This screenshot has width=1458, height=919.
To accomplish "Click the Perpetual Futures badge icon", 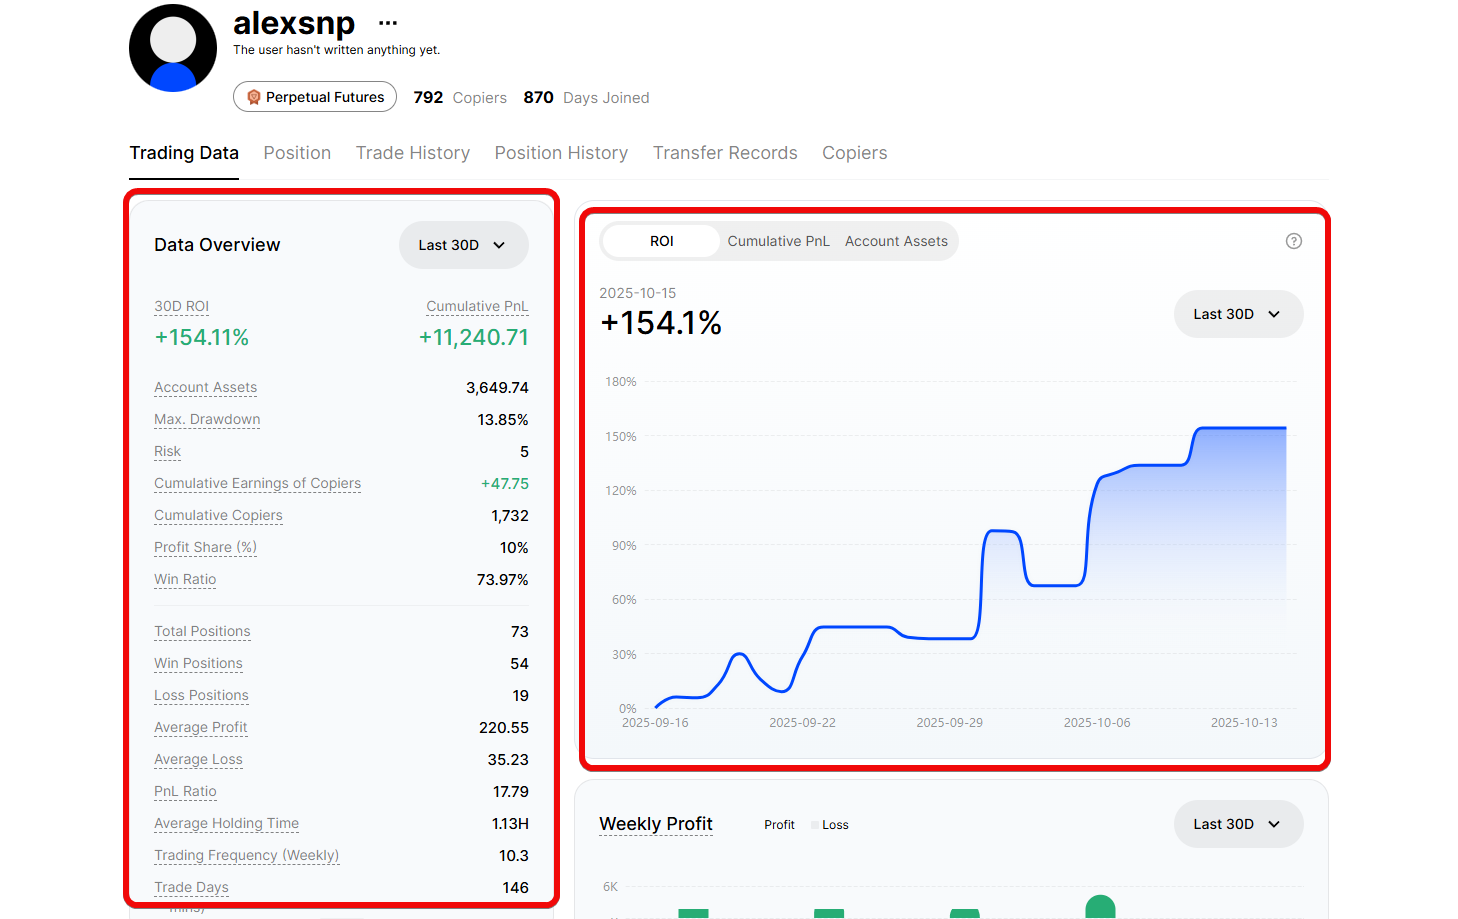I will tap(254, 97).
